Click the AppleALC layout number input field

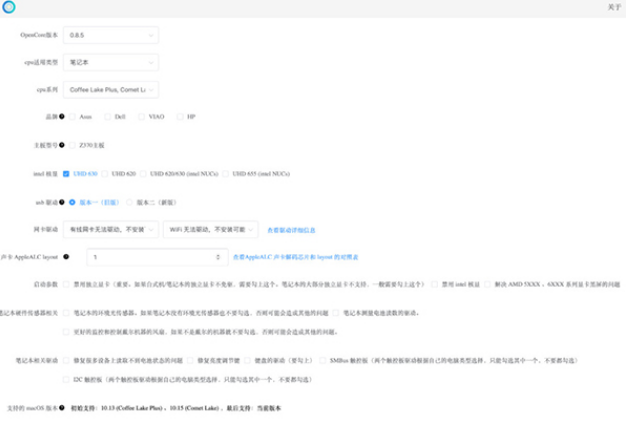[x=157, y=257]
